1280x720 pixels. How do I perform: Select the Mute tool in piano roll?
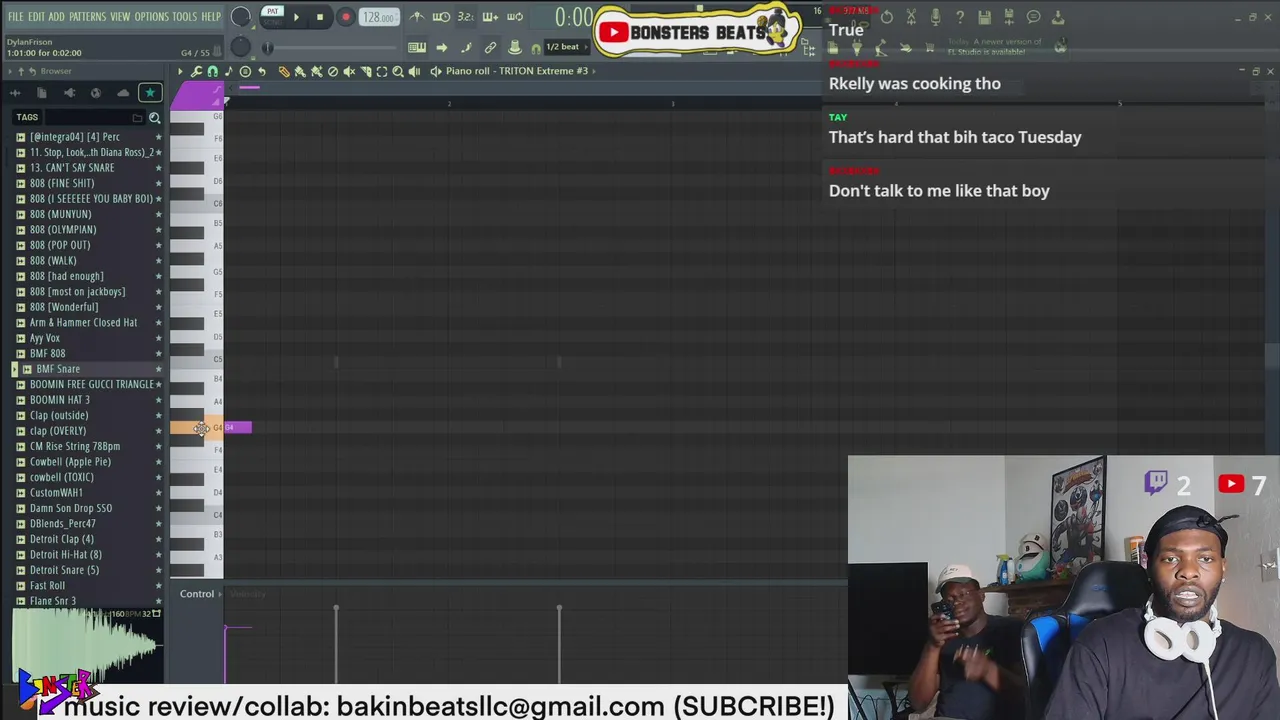(x=349, y=71)
